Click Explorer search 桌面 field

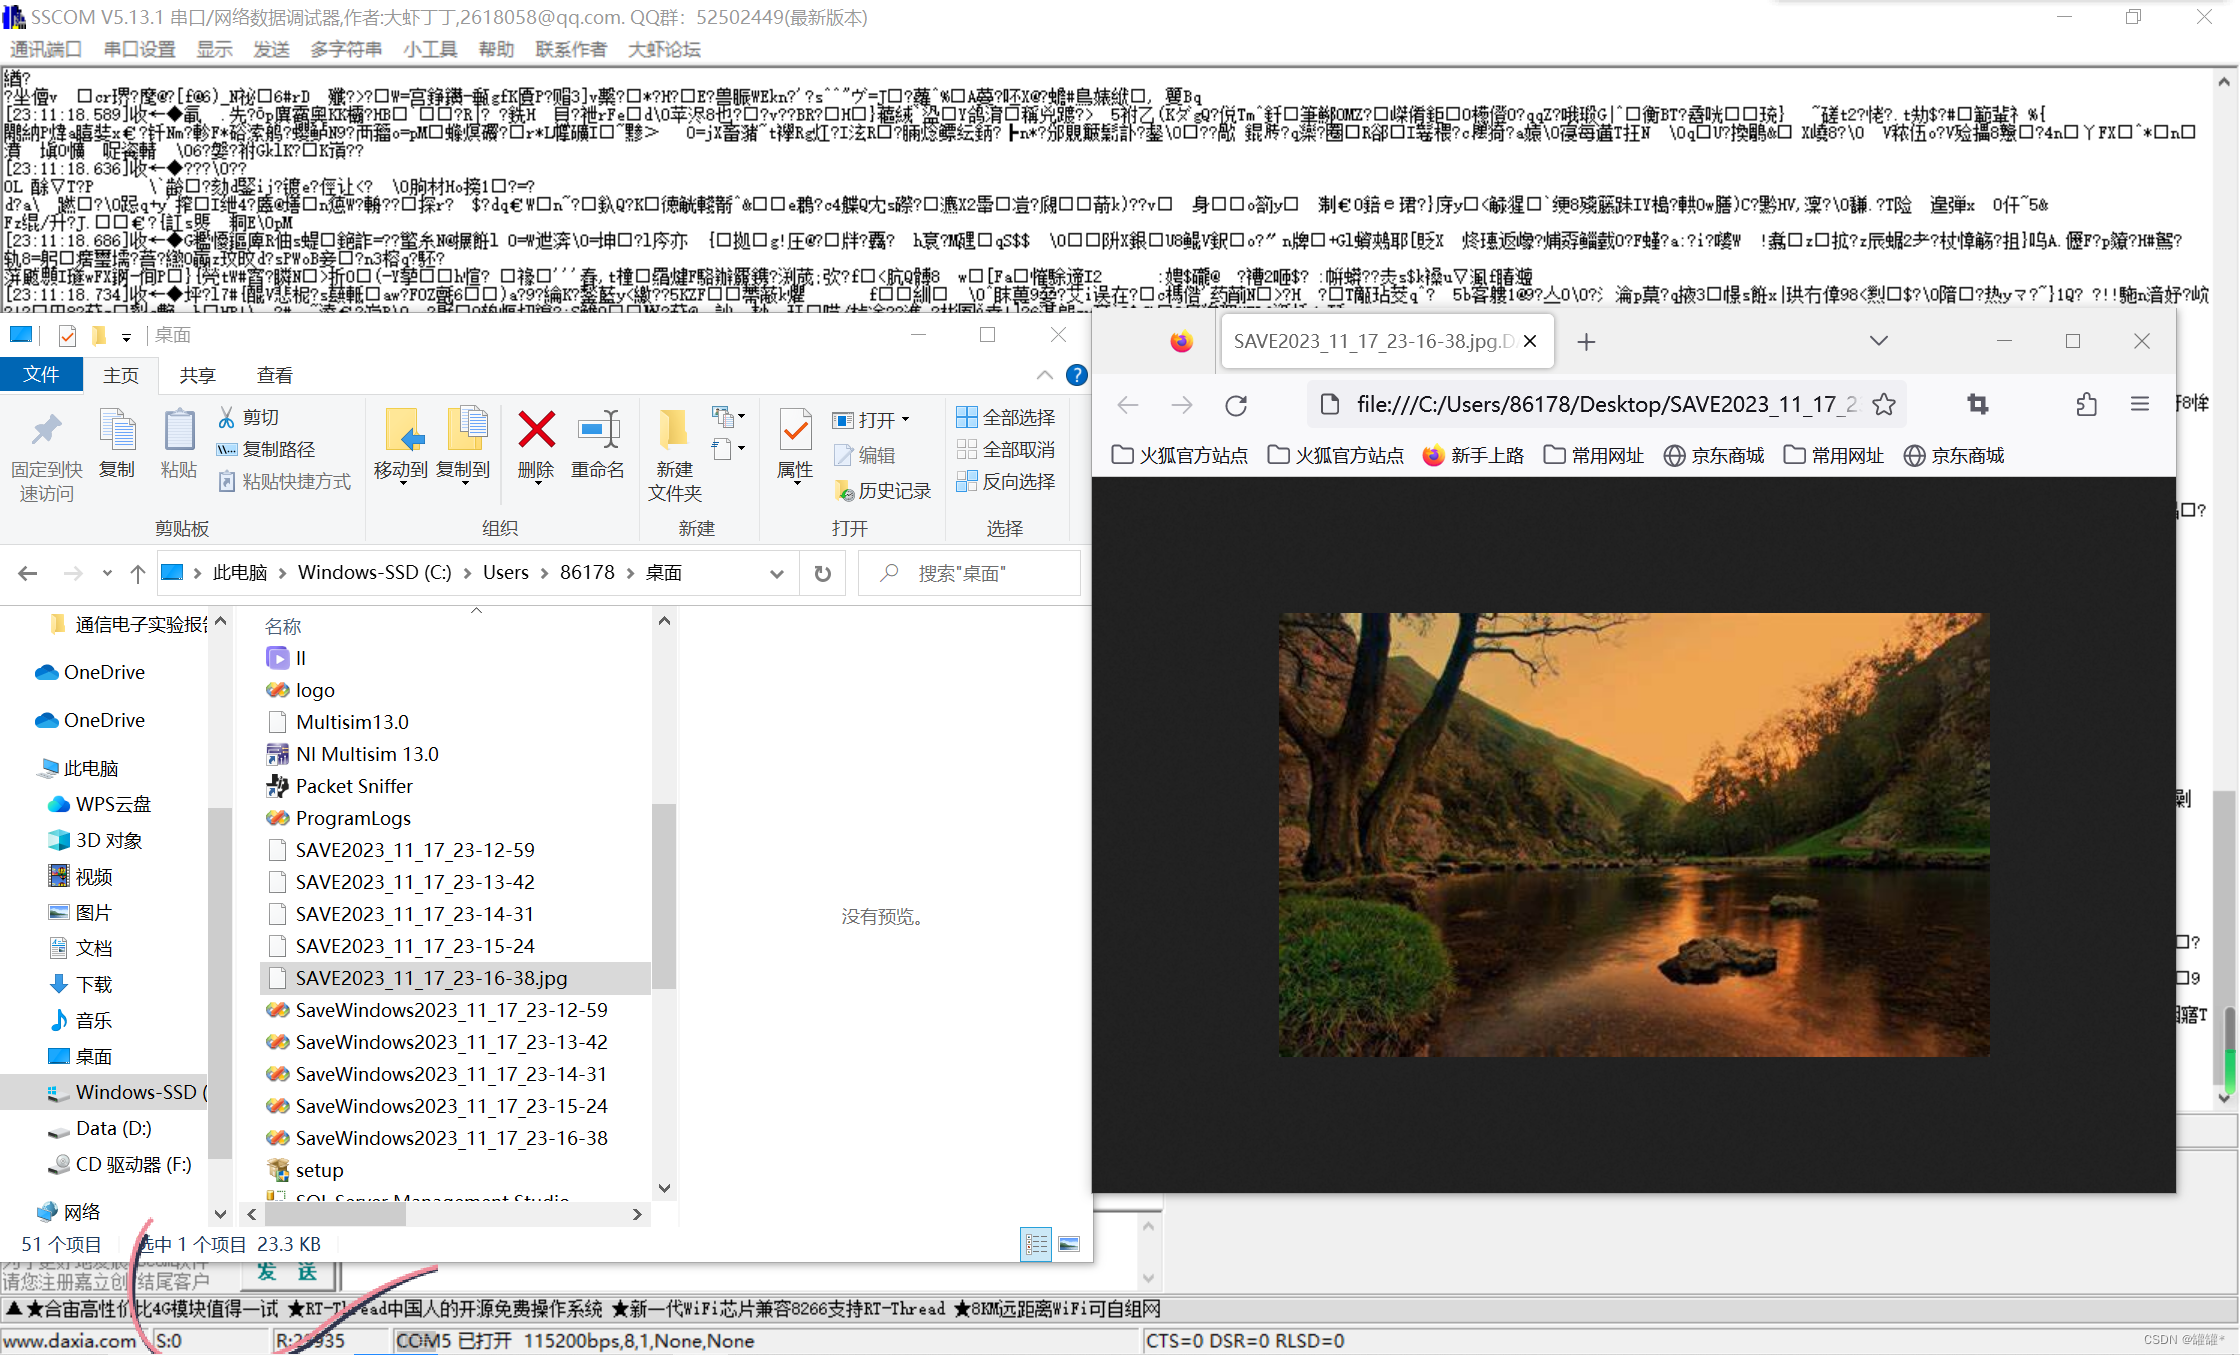pyautogui.click(x=970, y=573)
